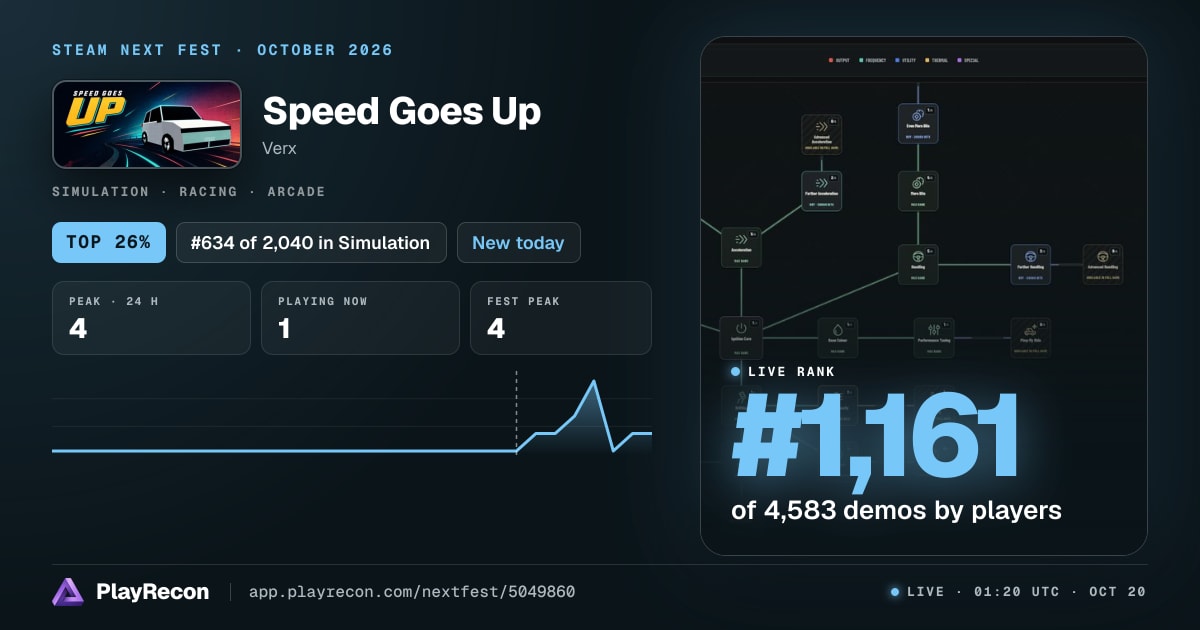Image resolution: width=1200 pixels, height=630 pixels.
Task: Select the Performance Tuning sliders node
Action: click(934, 338)
